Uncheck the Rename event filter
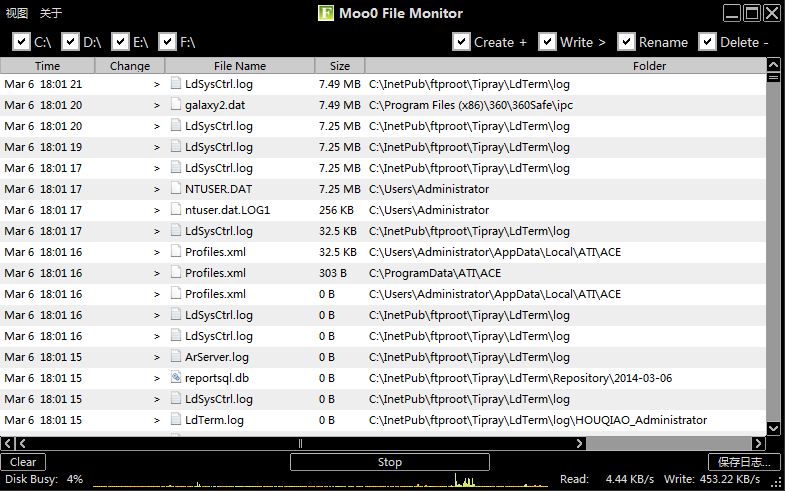 pos(626,42)
